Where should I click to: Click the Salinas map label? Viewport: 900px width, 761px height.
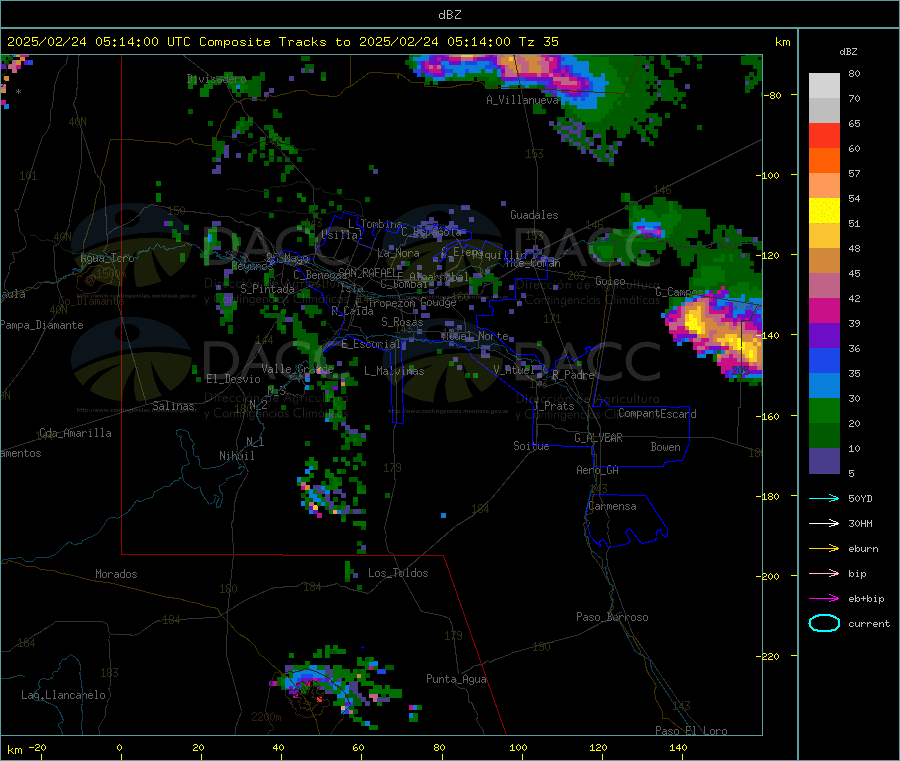tap(173, 406)
